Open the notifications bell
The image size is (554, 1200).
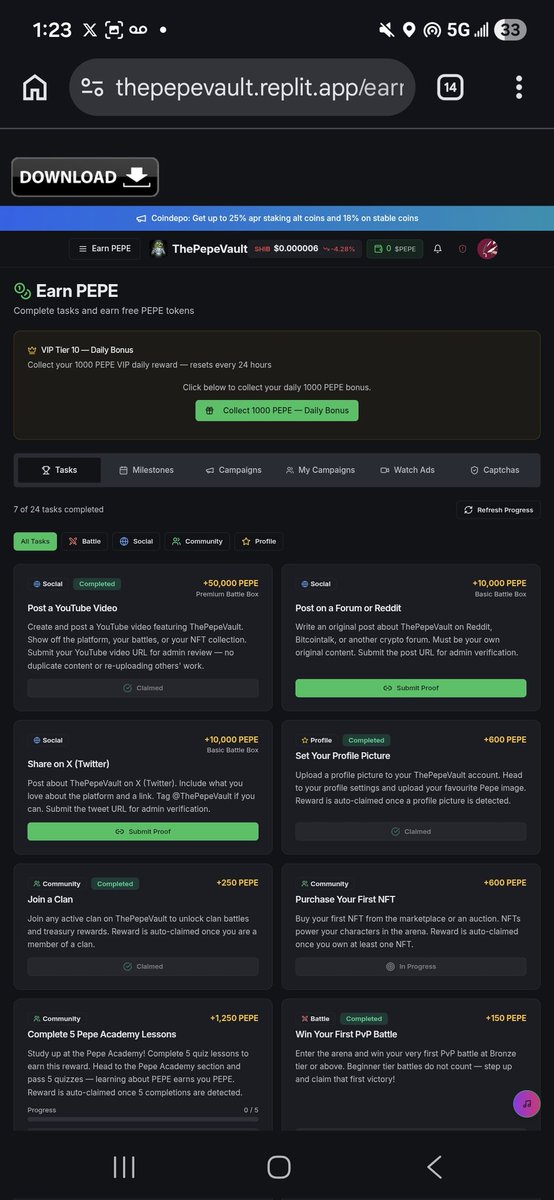[x=438, y=248]
